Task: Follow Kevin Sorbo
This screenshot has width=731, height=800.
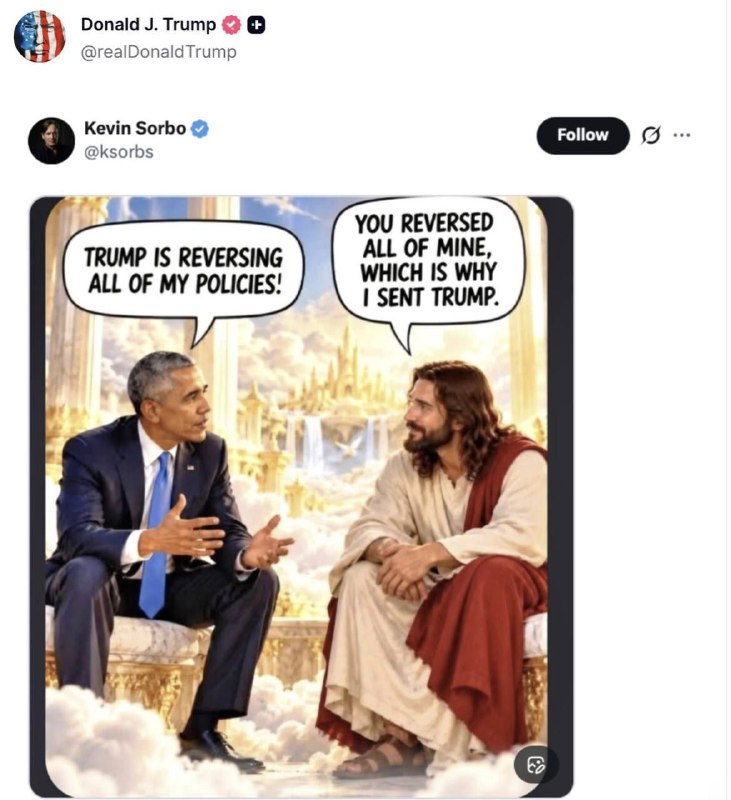Action: point(583,135)
